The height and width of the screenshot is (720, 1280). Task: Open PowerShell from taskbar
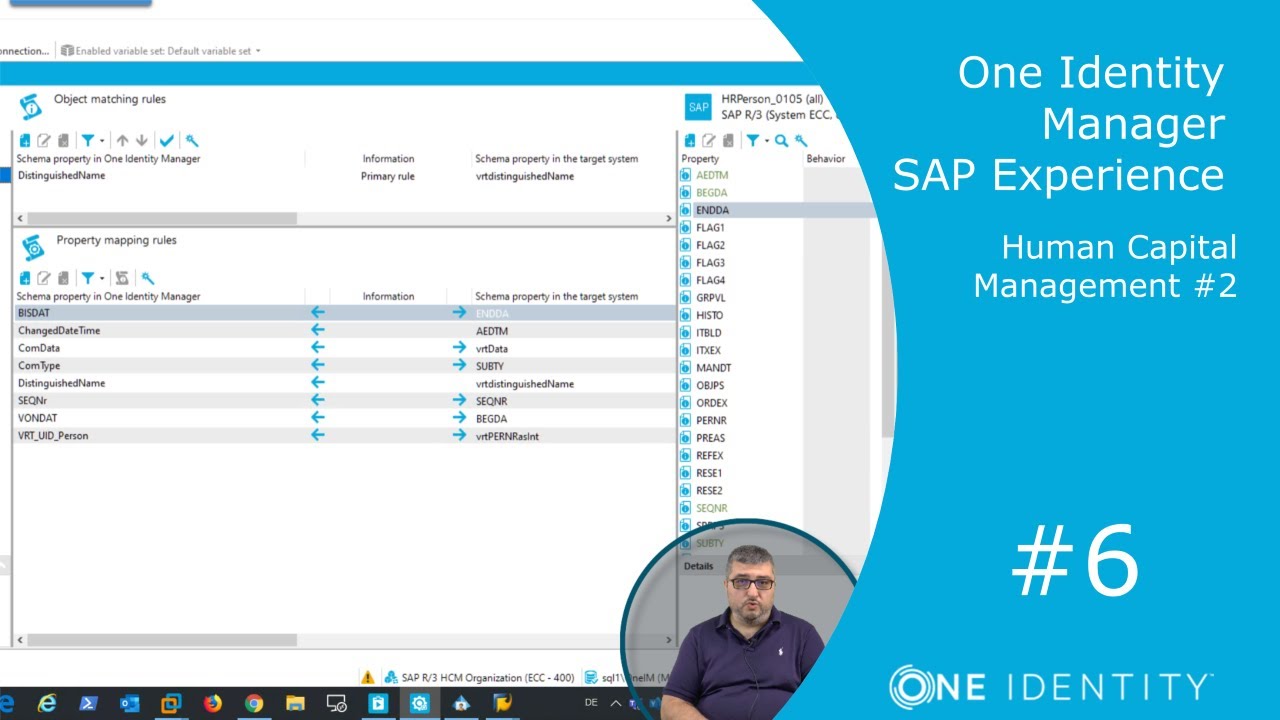pos(88,704)
